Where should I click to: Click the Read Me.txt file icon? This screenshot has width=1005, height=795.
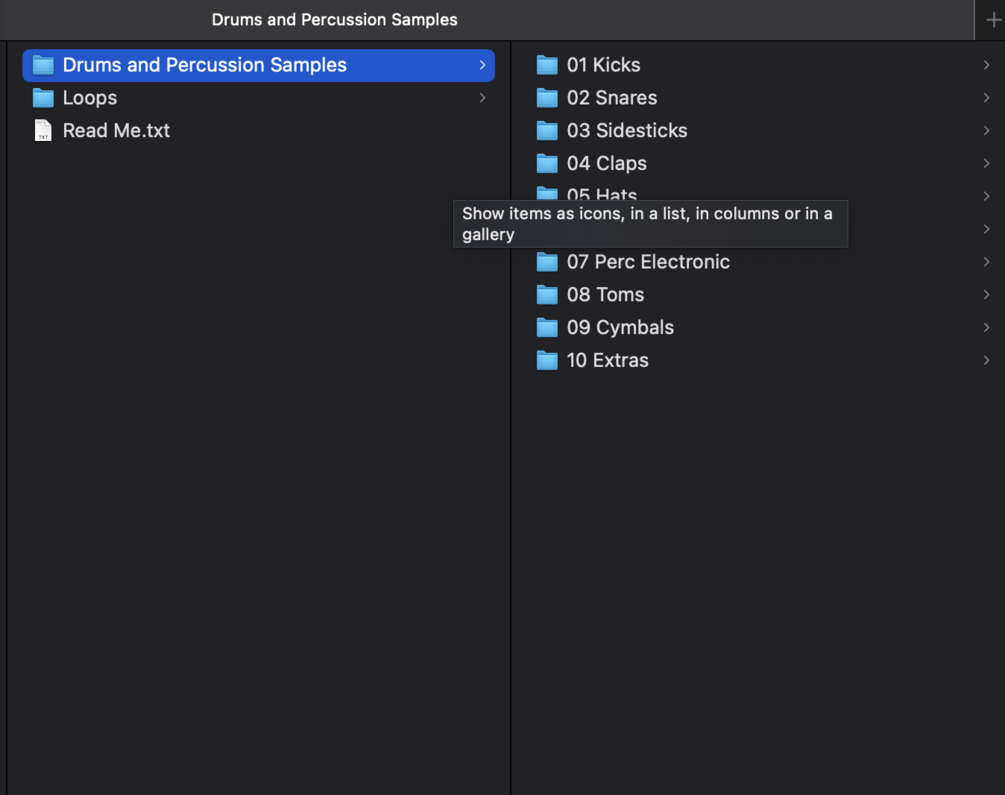point(43,131)
